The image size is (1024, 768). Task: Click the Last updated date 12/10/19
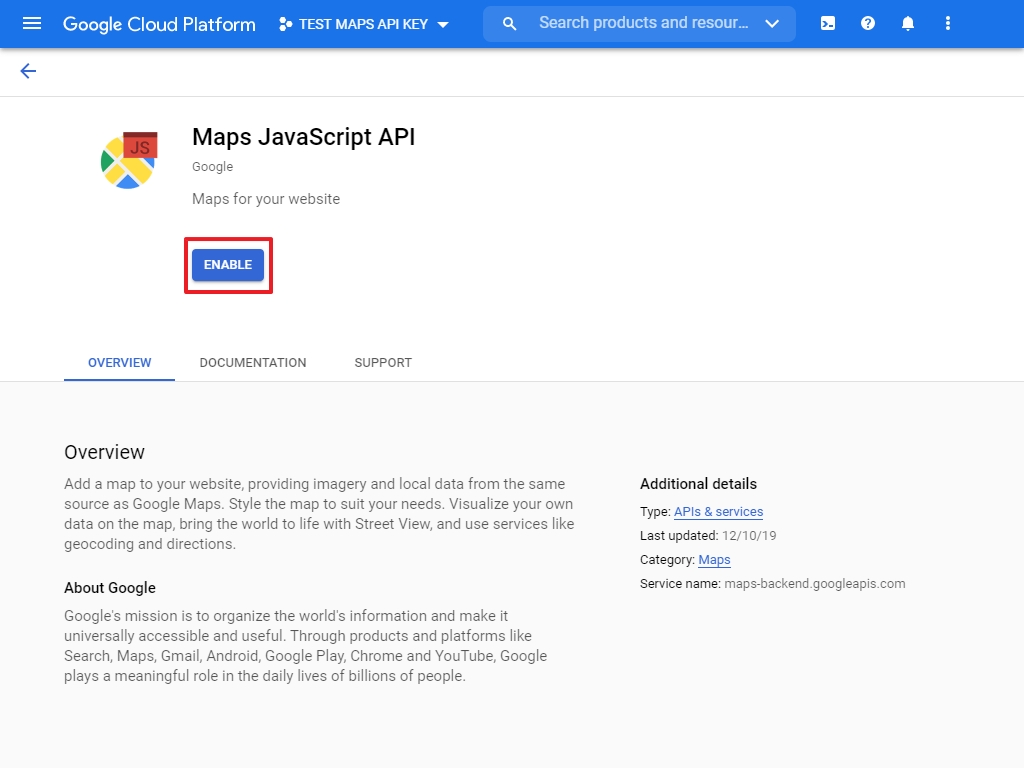point(749,536)
